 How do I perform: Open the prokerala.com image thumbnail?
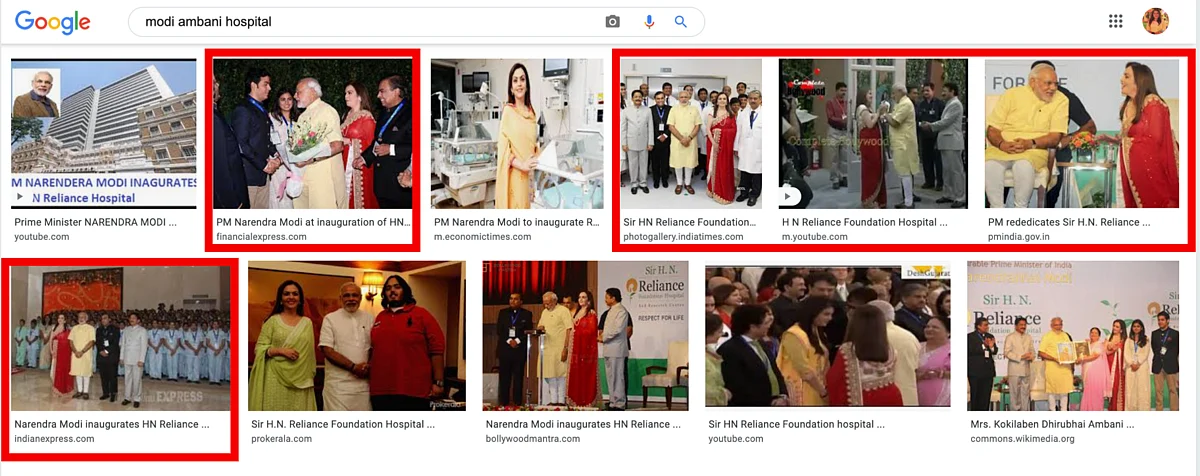point(357,336)
